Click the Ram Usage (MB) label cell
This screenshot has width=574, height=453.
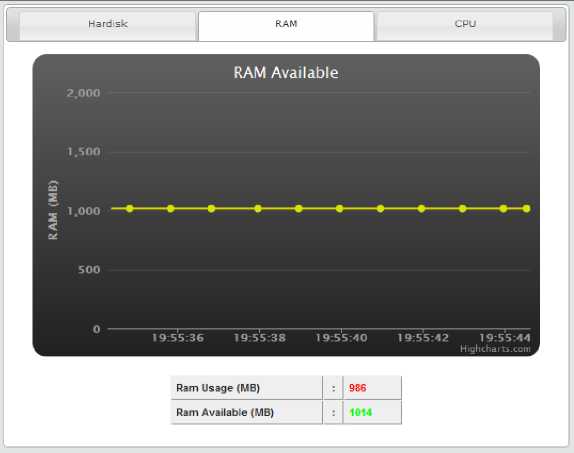[247, 388]
